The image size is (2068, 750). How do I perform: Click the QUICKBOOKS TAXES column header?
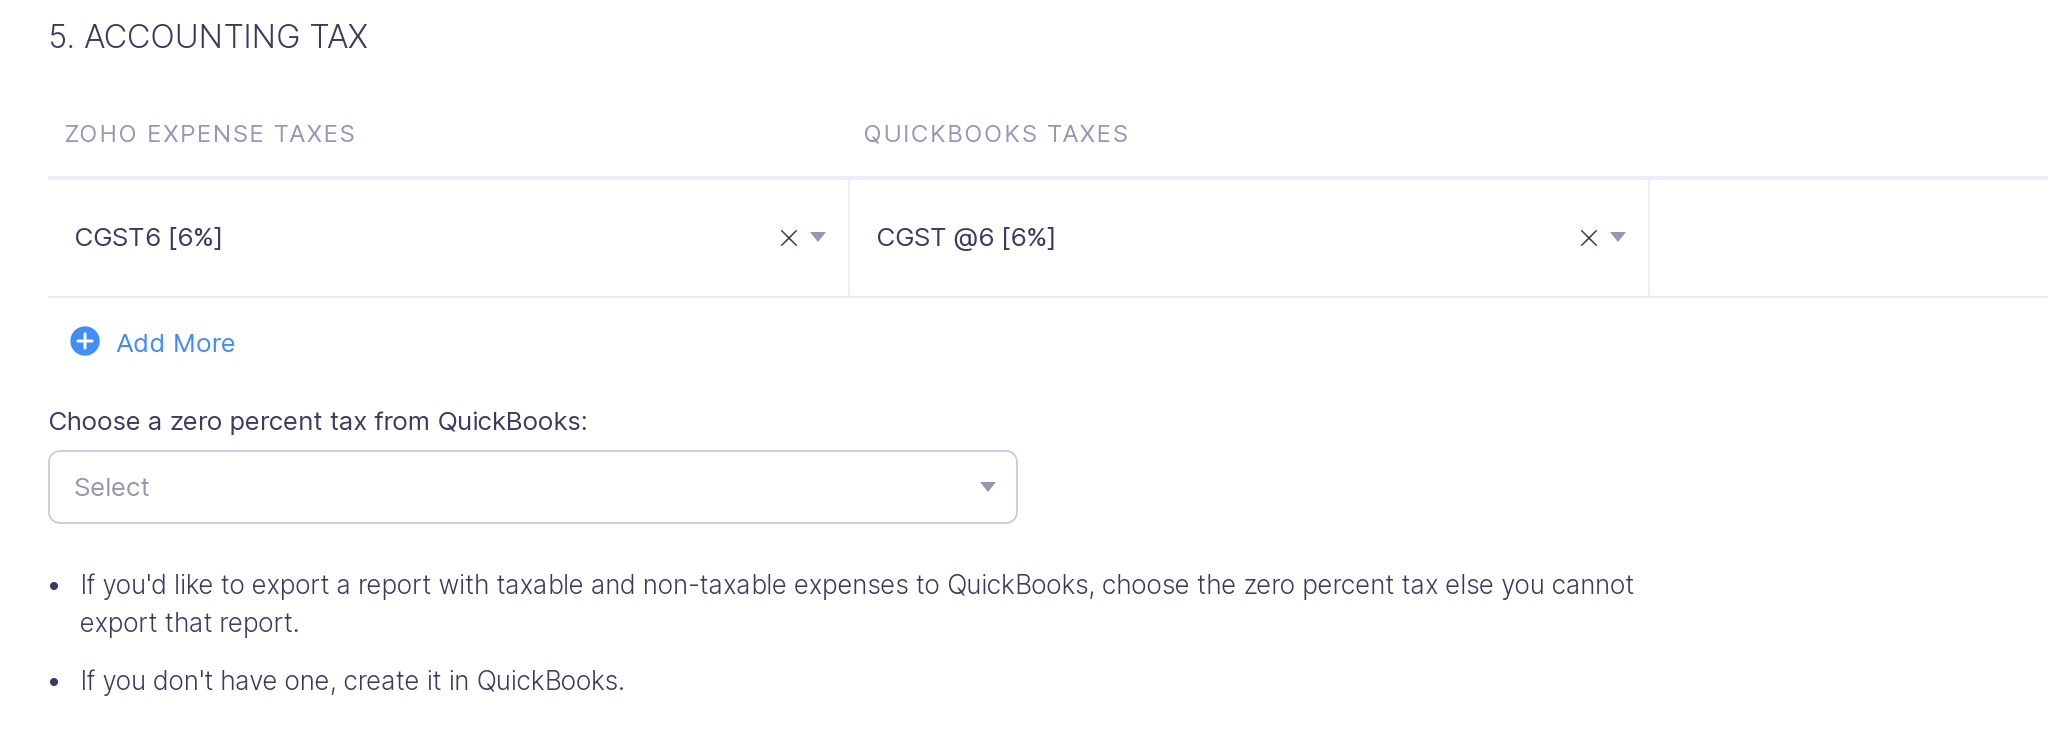point(995,133)
